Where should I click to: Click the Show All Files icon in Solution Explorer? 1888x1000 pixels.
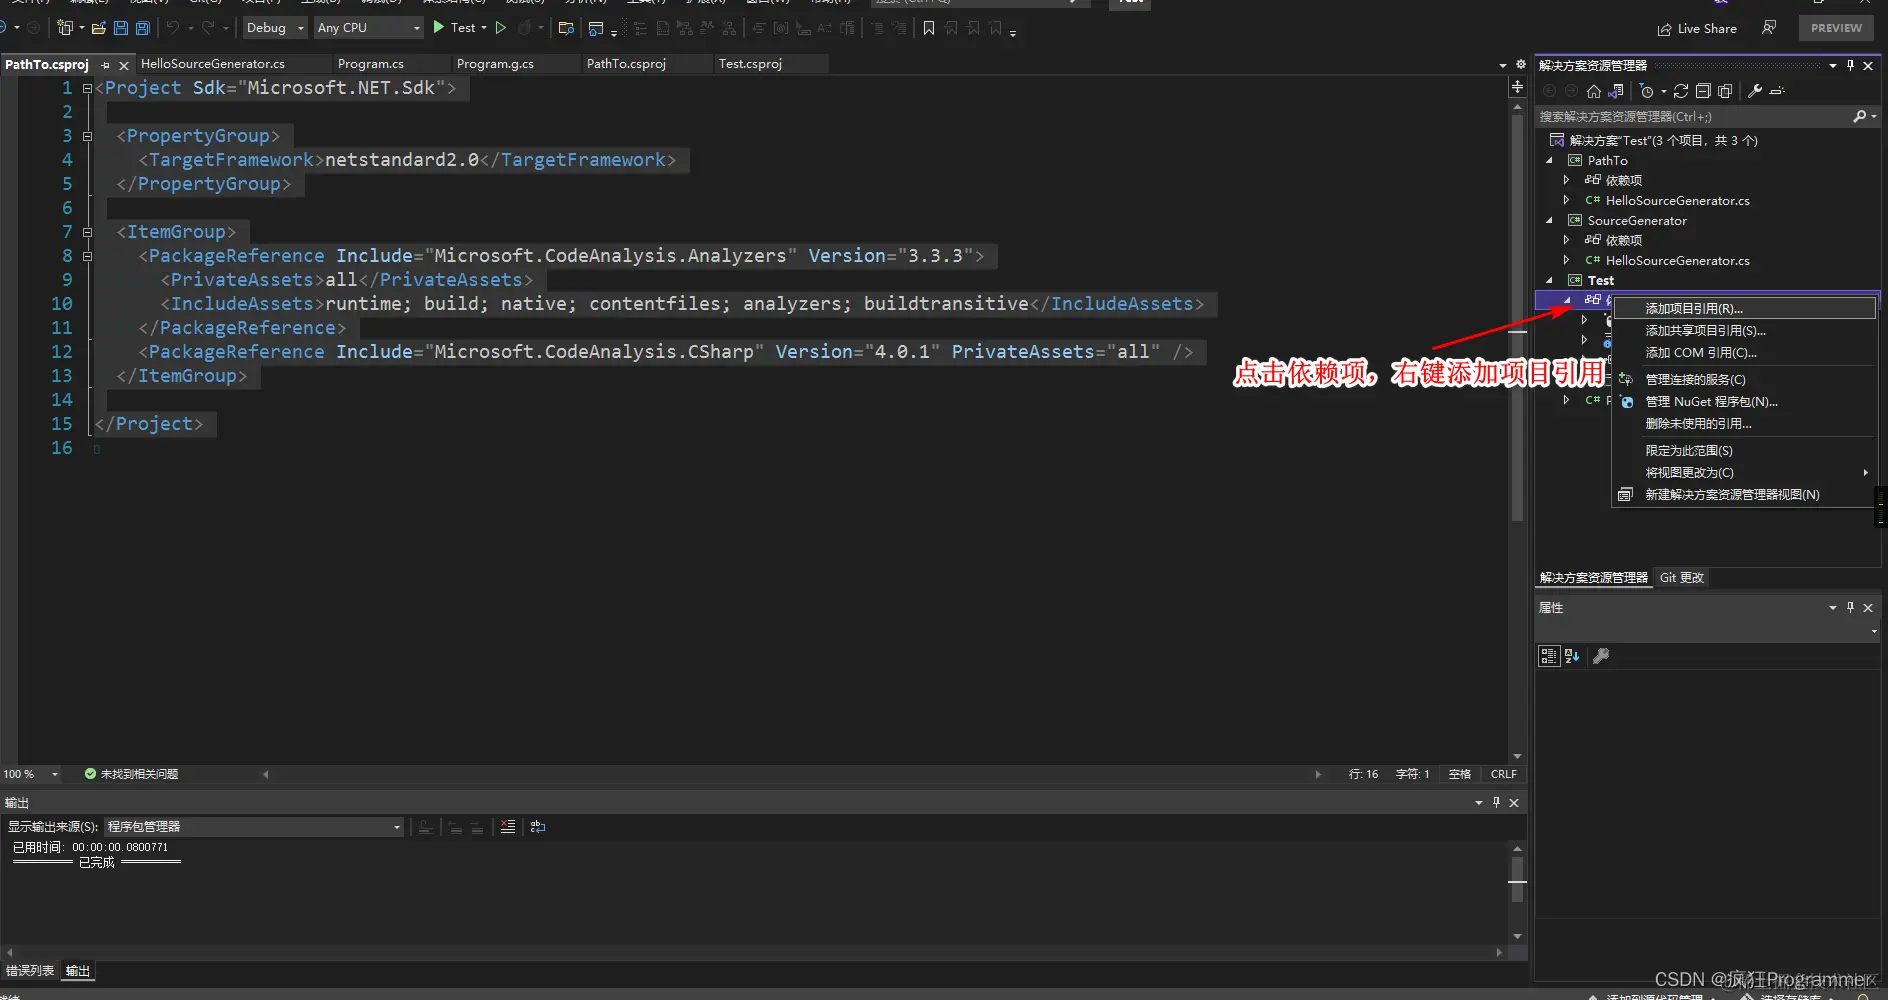pyautogui.click(x=1725, y=91)
